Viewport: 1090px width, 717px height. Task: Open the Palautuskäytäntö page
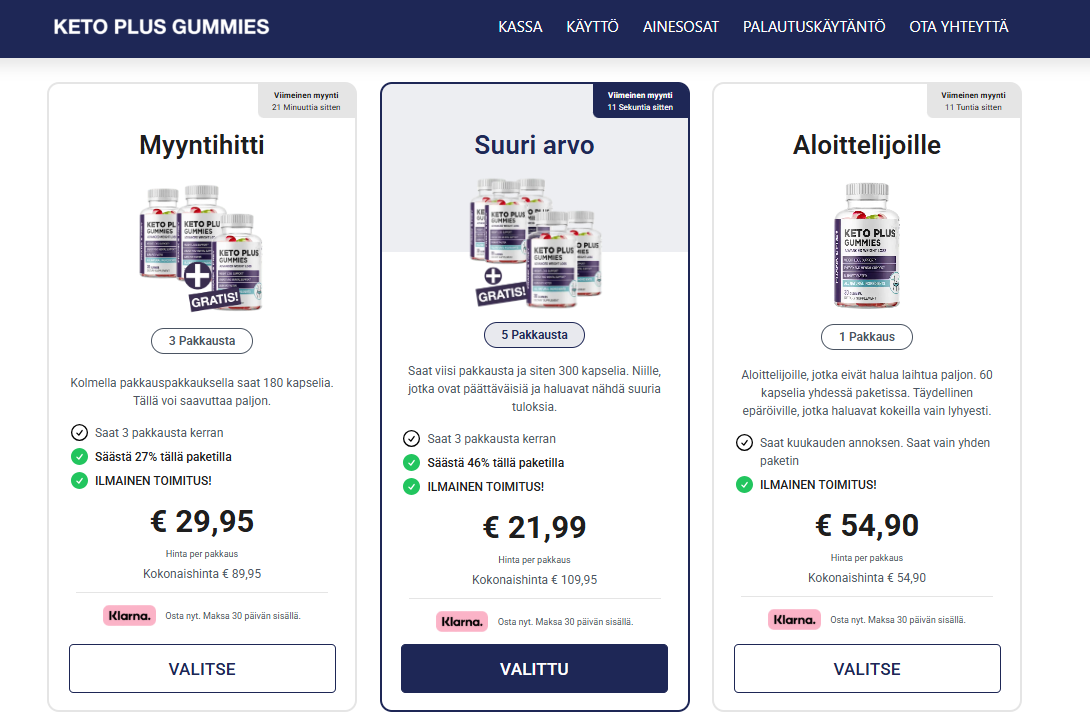(x=814, y=27)
